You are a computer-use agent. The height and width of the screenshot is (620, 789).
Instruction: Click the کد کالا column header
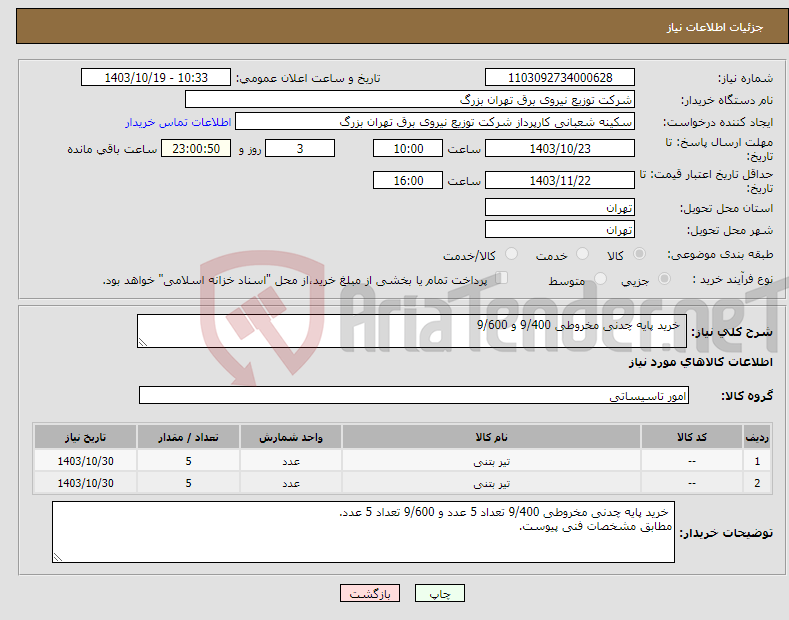[x=692, y=437]
